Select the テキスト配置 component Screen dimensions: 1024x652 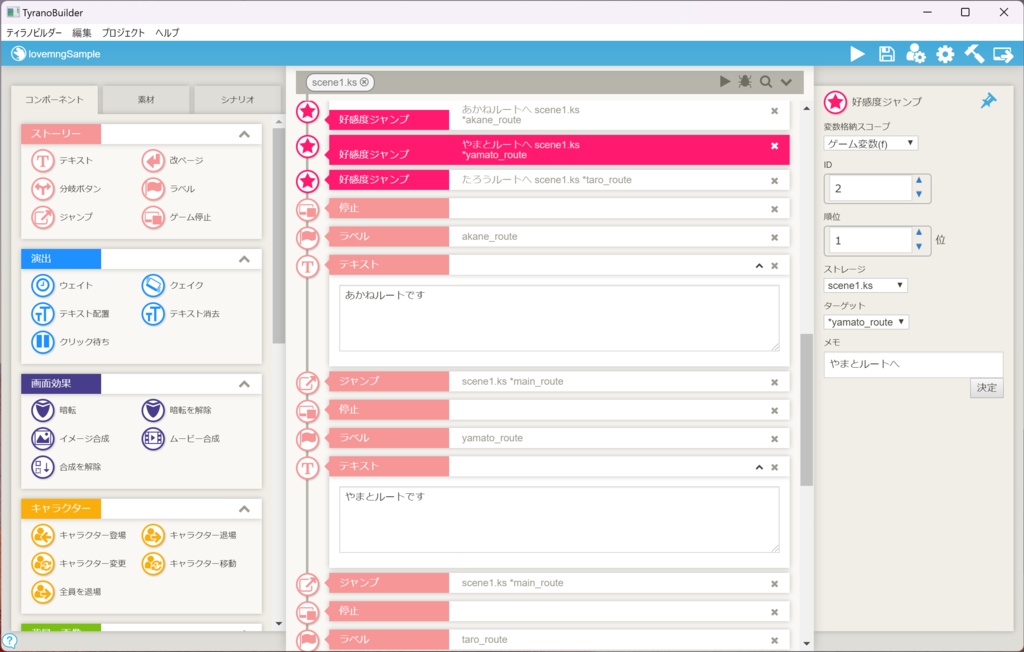[70, 314]
